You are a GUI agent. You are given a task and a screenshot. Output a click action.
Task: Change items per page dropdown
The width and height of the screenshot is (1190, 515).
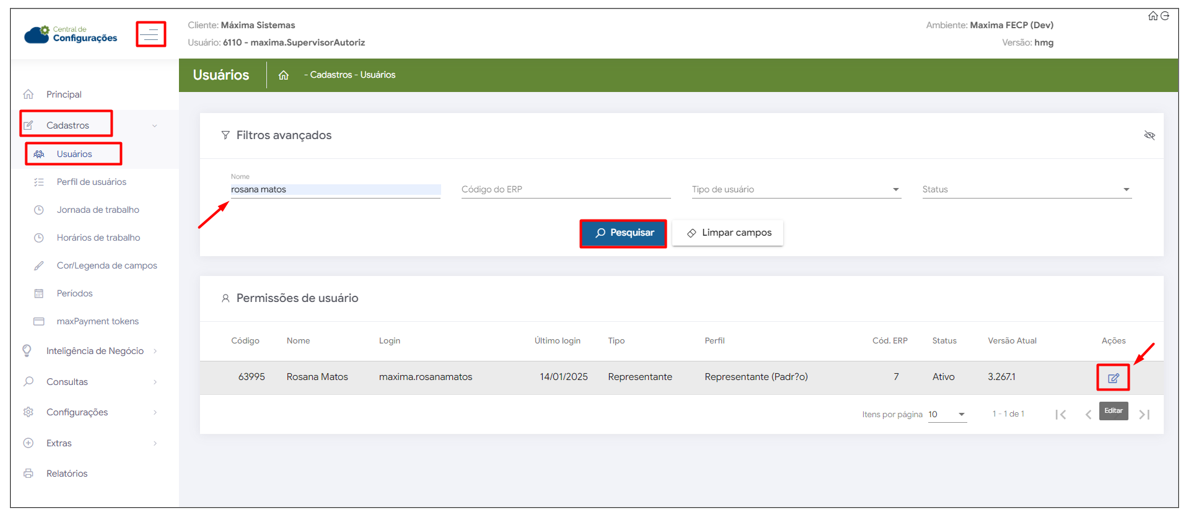[x=946, y=414]
